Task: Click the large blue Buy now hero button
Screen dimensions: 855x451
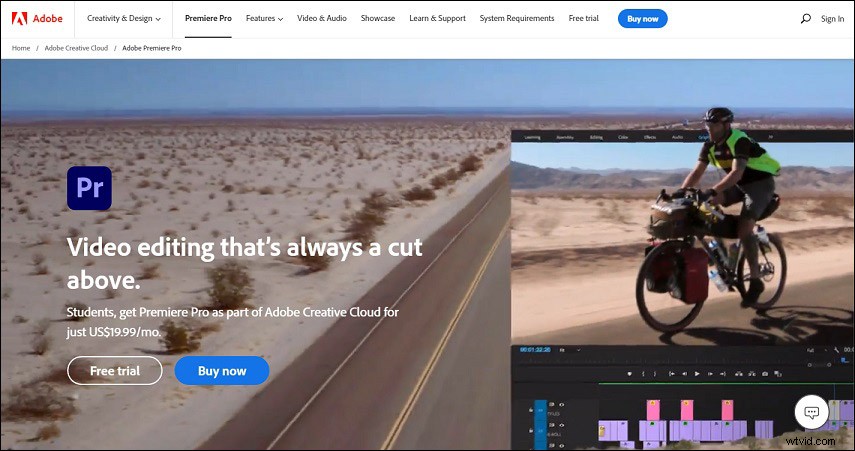Action: point(222,371)
